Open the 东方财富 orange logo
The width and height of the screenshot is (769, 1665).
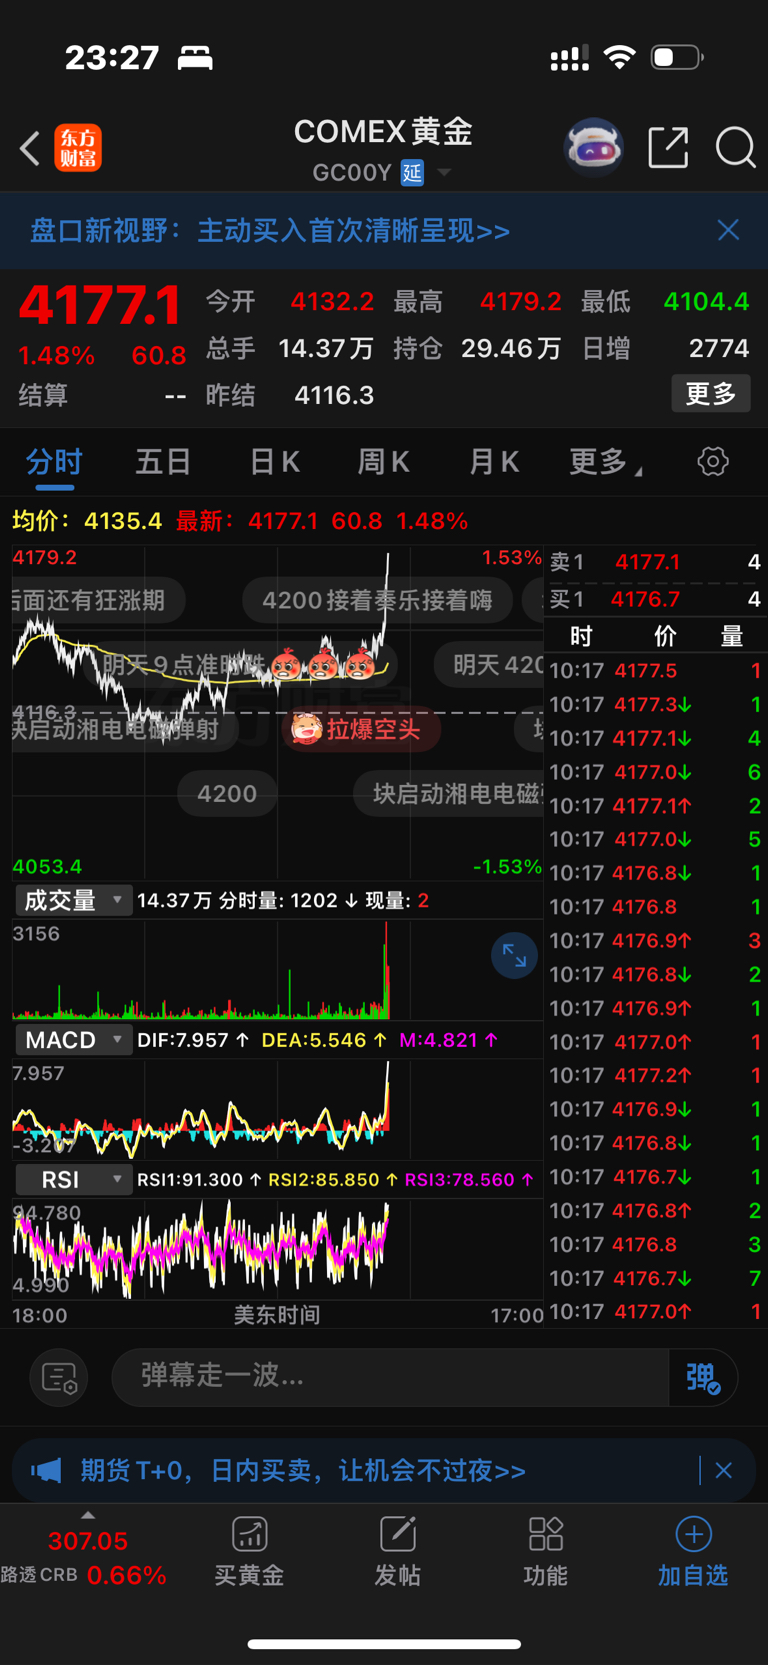click(78, 148)
